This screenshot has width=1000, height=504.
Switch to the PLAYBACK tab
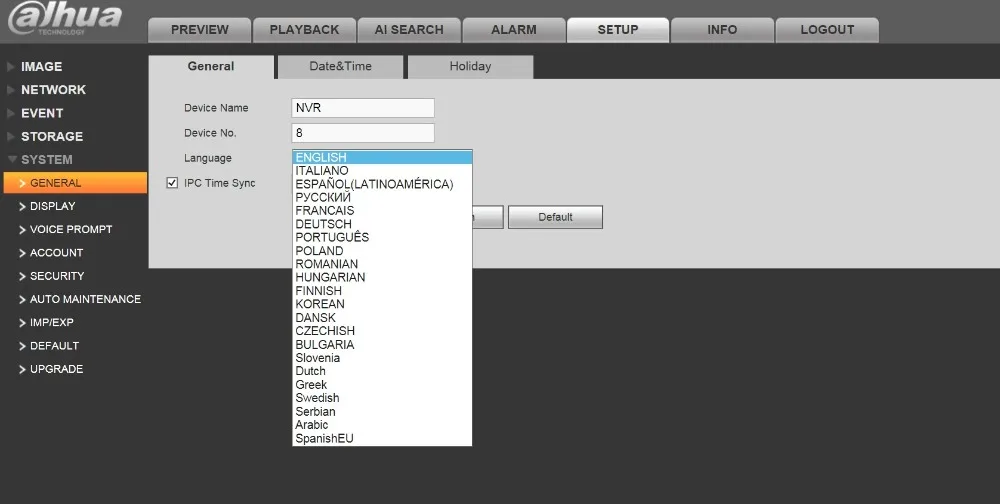304,30
